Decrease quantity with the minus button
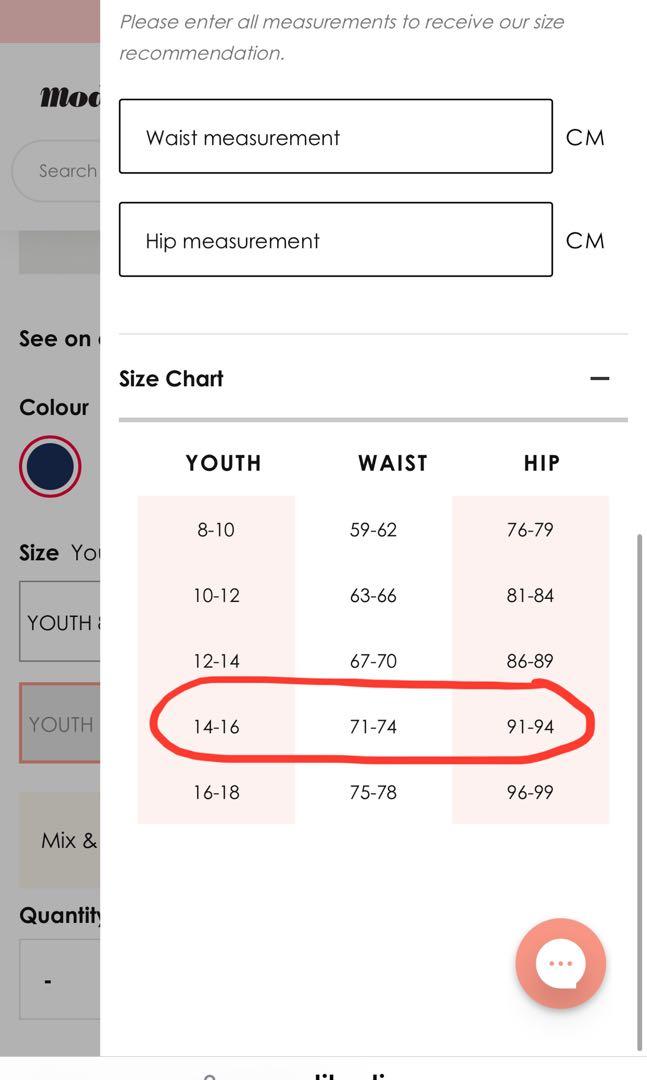Viewport: 647px width, 1080px height. pos(48,981)
